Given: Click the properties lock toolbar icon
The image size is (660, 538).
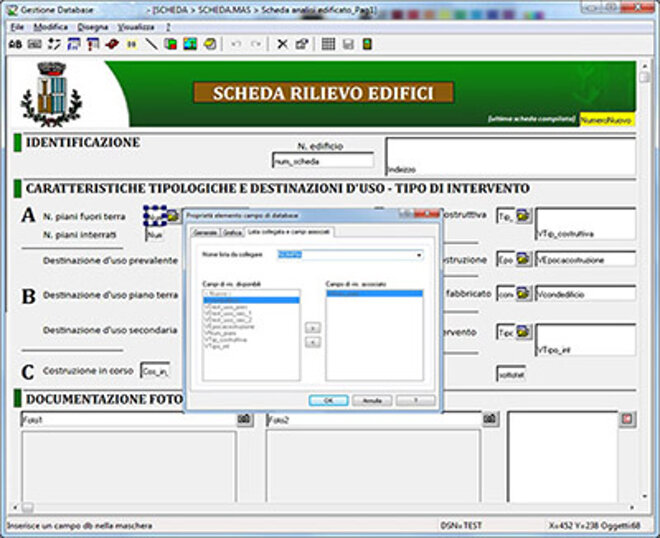Looking at the screenshot, I should [x=300, y=44].
